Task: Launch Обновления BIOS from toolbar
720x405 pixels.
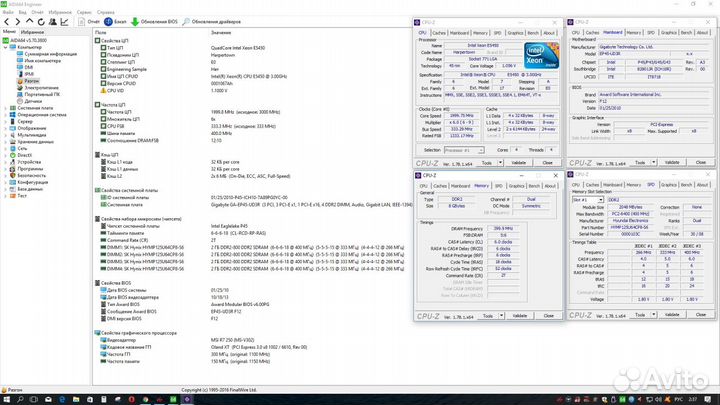Action: pyautogui.click(x=154, y=22)
